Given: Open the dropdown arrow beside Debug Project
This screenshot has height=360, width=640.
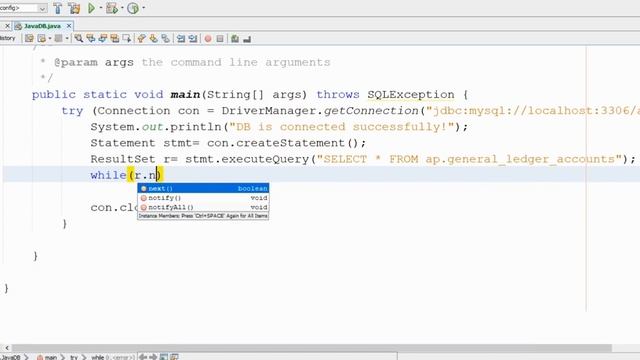Looking at the screenshot, I should click(122, 8).
